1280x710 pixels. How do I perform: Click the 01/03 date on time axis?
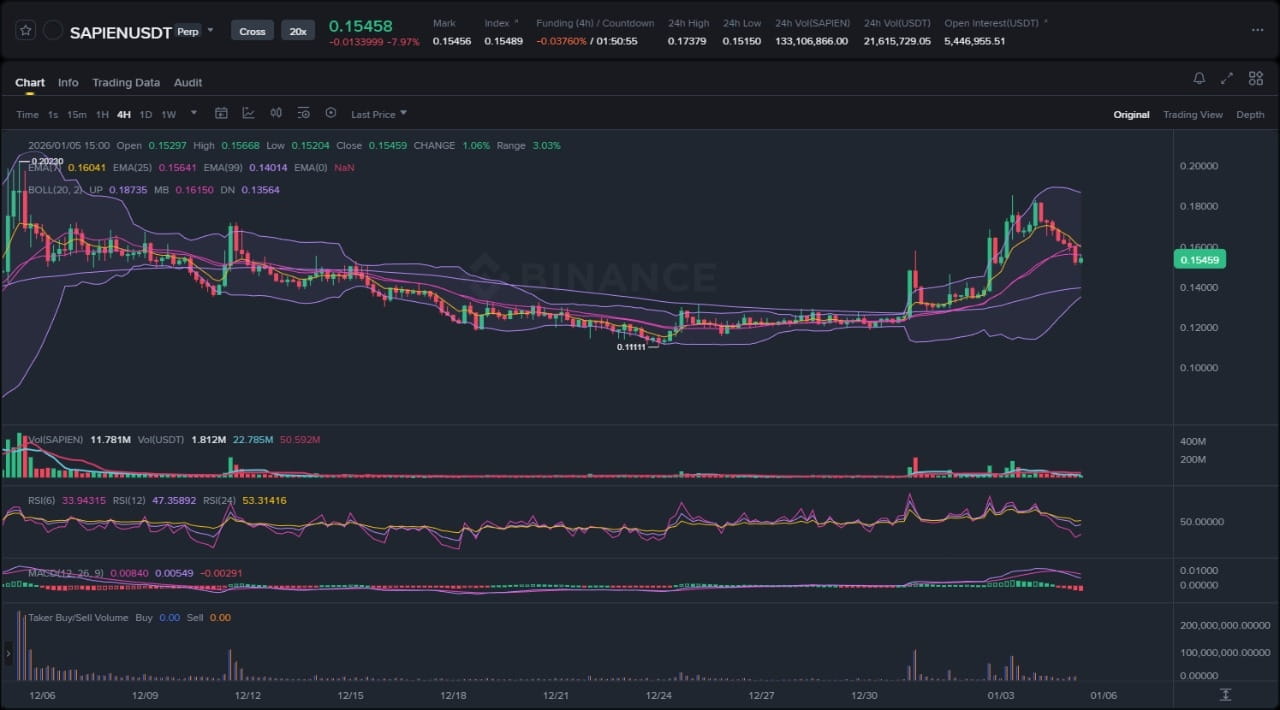(1000, 695)
